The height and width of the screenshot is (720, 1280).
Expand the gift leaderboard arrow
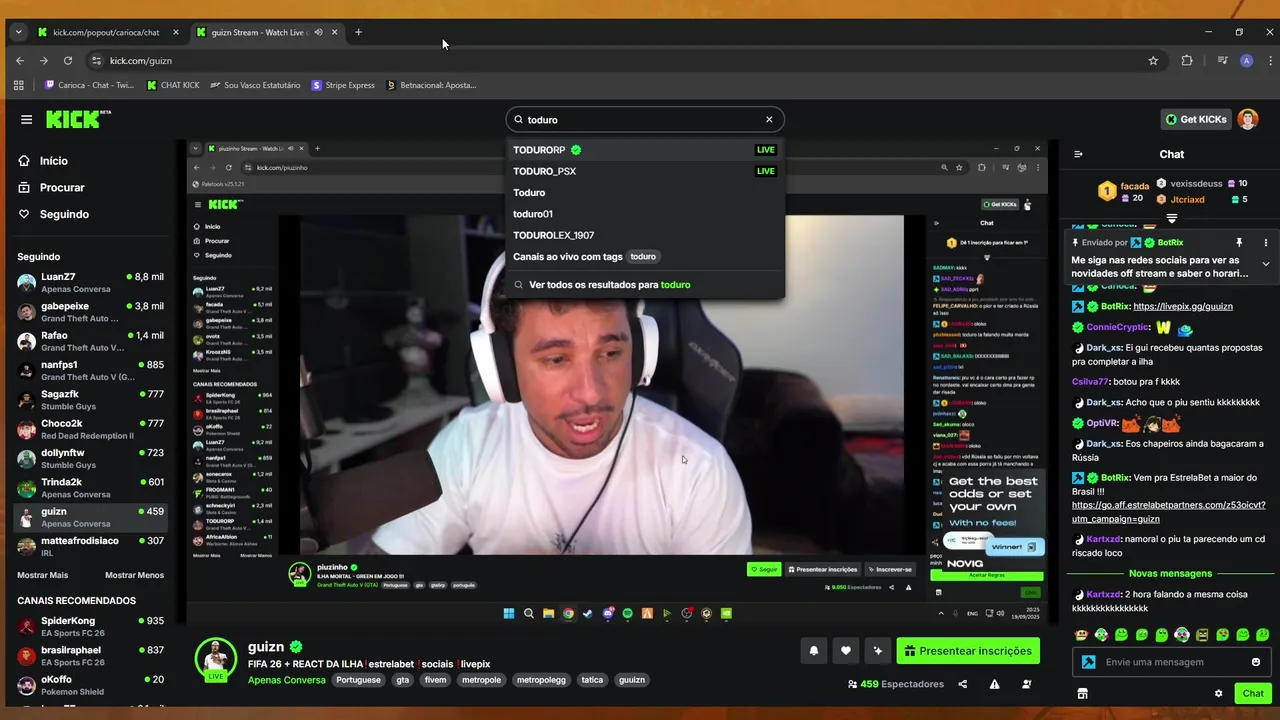pyautogui.click(x=1172, y=218)
